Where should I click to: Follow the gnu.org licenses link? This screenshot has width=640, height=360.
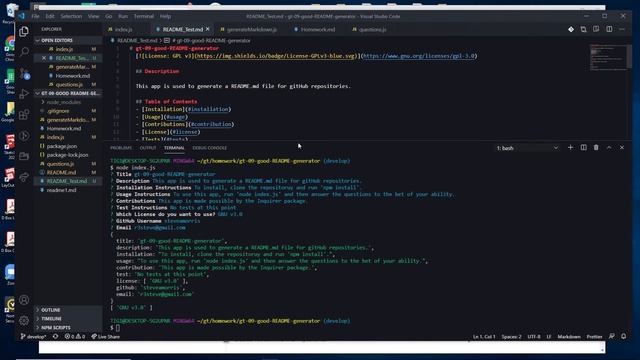(419, 56)
